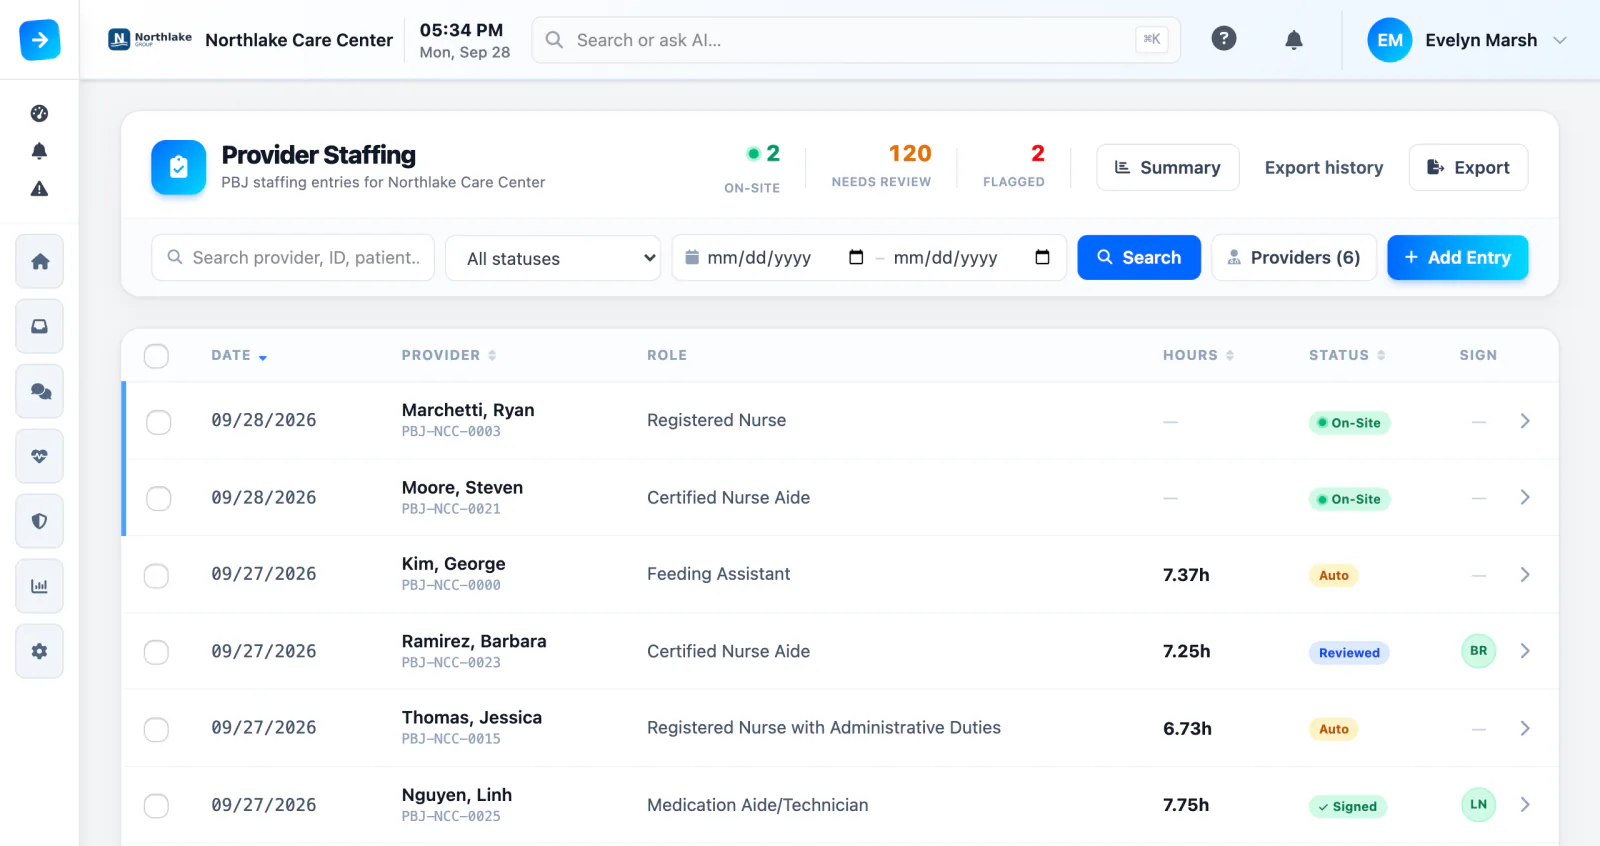
Task: Check the row for Thomas, Jessica
Action: [156, 729]
